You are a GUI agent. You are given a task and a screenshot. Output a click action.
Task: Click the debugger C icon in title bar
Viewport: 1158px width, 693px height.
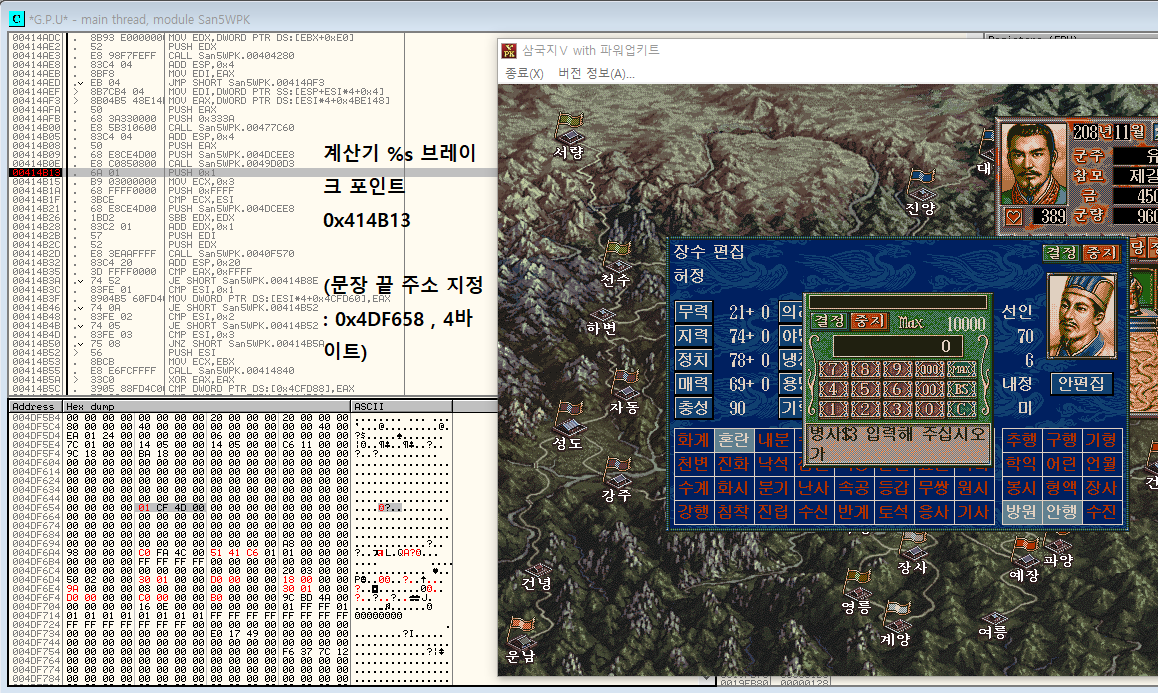point(16,18)
